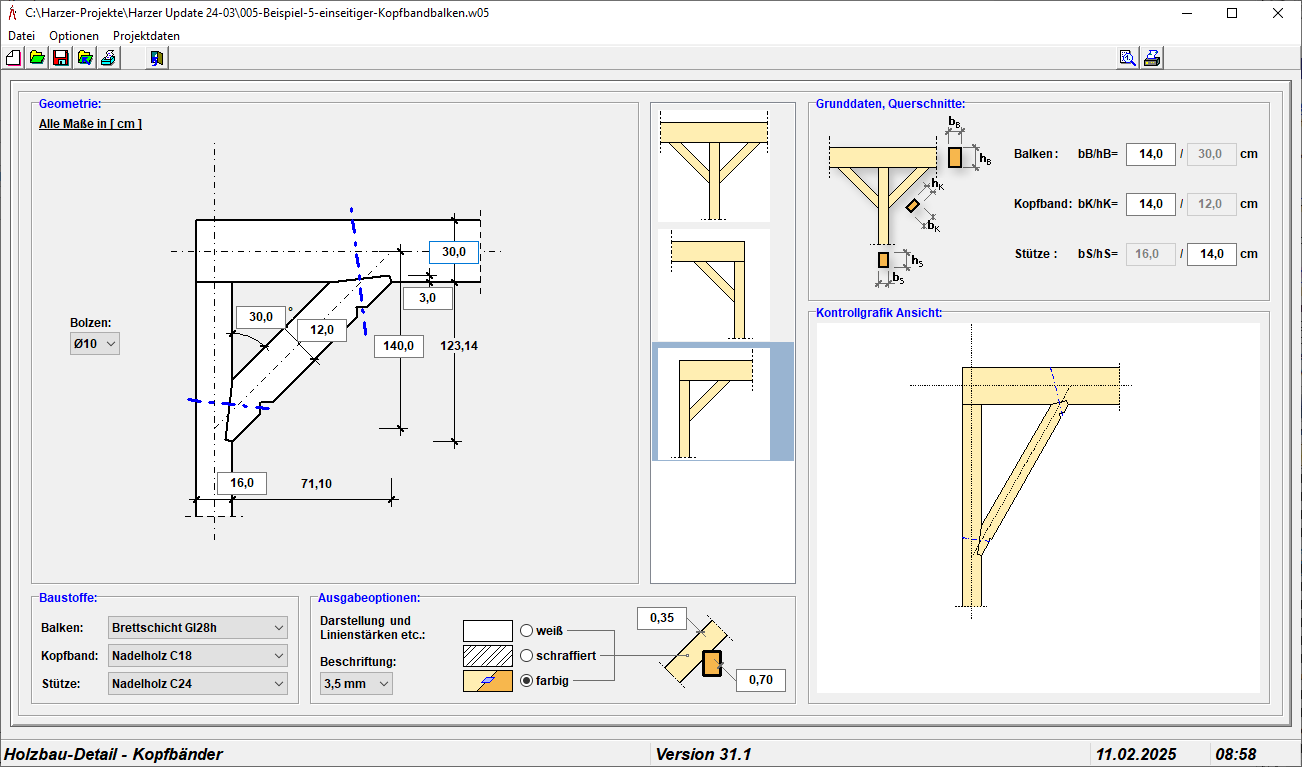Image resolution: width=1302 pixels, height=767 pixels.
Task: Click the folder icon with blue arrow
Action: [85, 58]
